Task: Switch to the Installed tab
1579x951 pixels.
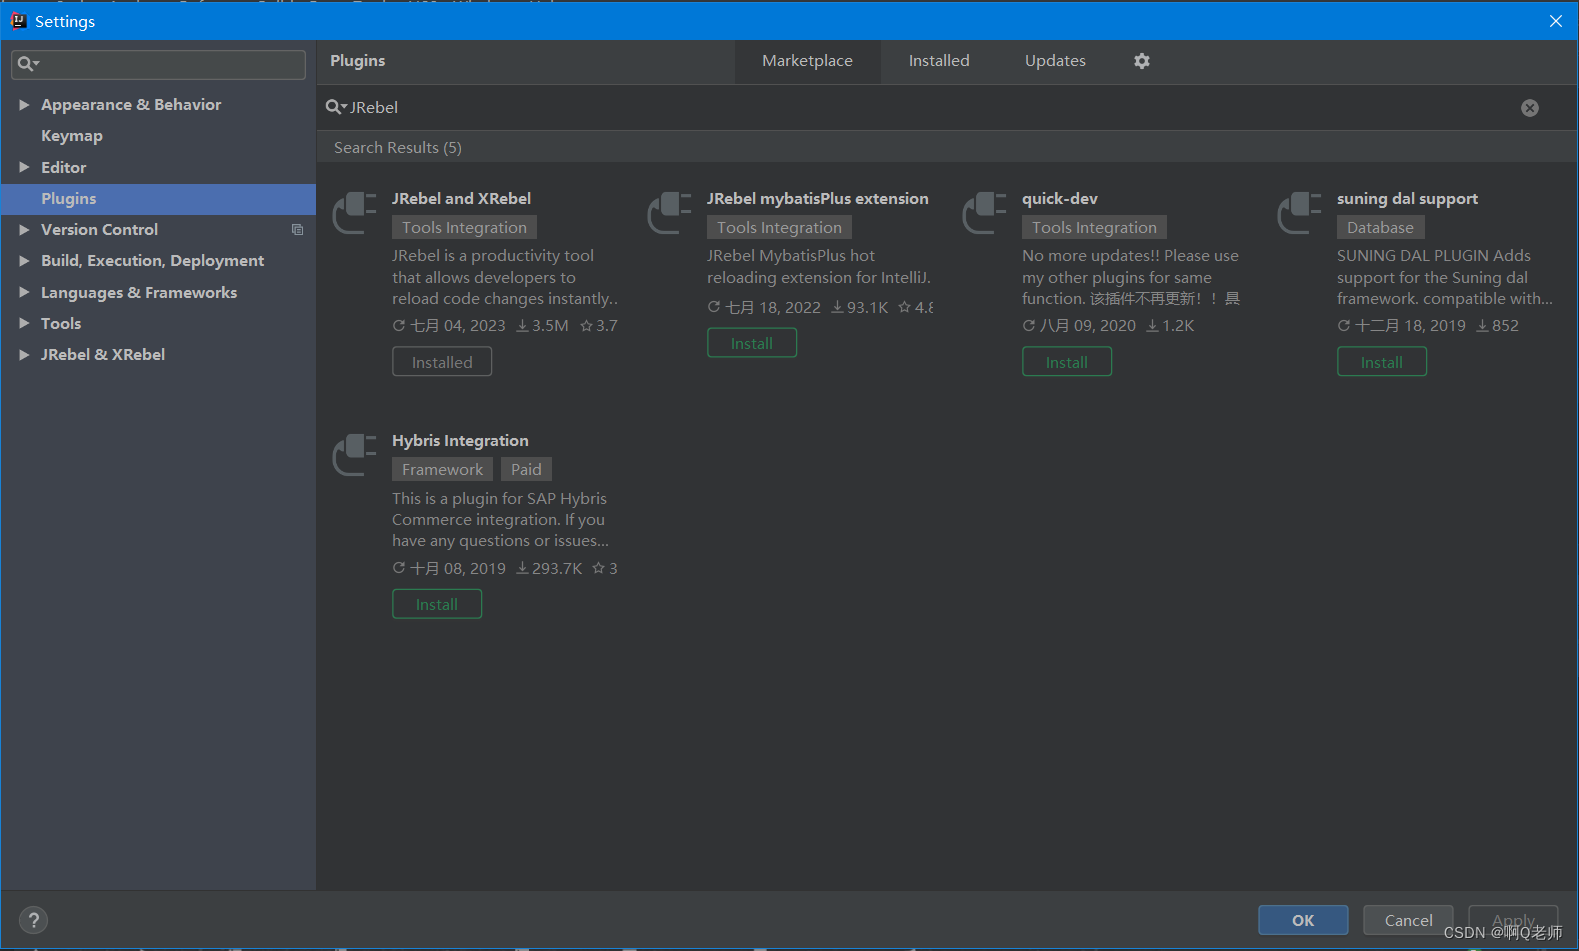Action: (x=939, y=61)
